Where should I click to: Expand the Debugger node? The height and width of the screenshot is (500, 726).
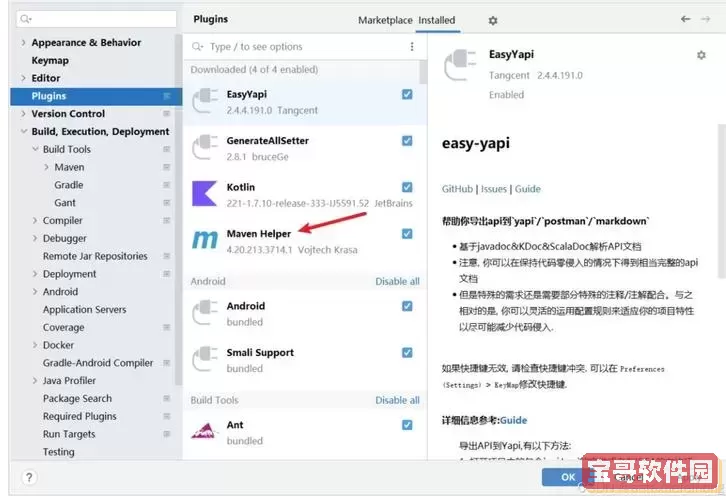[x=35, y=238]
